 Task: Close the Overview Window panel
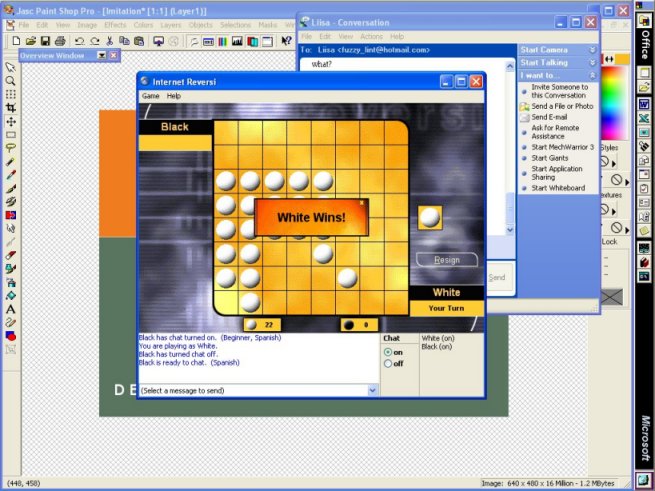coord(114,55)
